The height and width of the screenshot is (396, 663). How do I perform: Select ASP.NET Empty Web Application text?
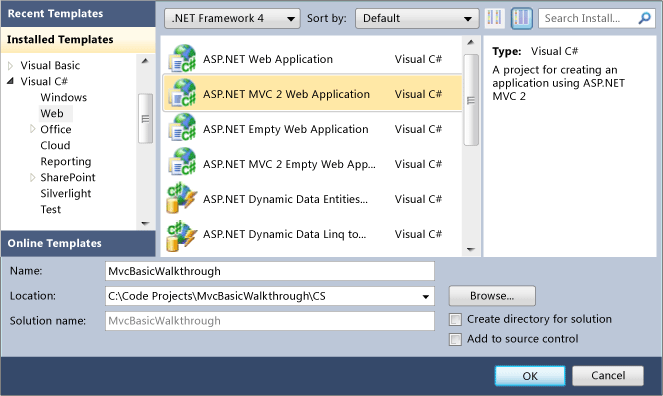pyautogui.click(x=285, y=129)
